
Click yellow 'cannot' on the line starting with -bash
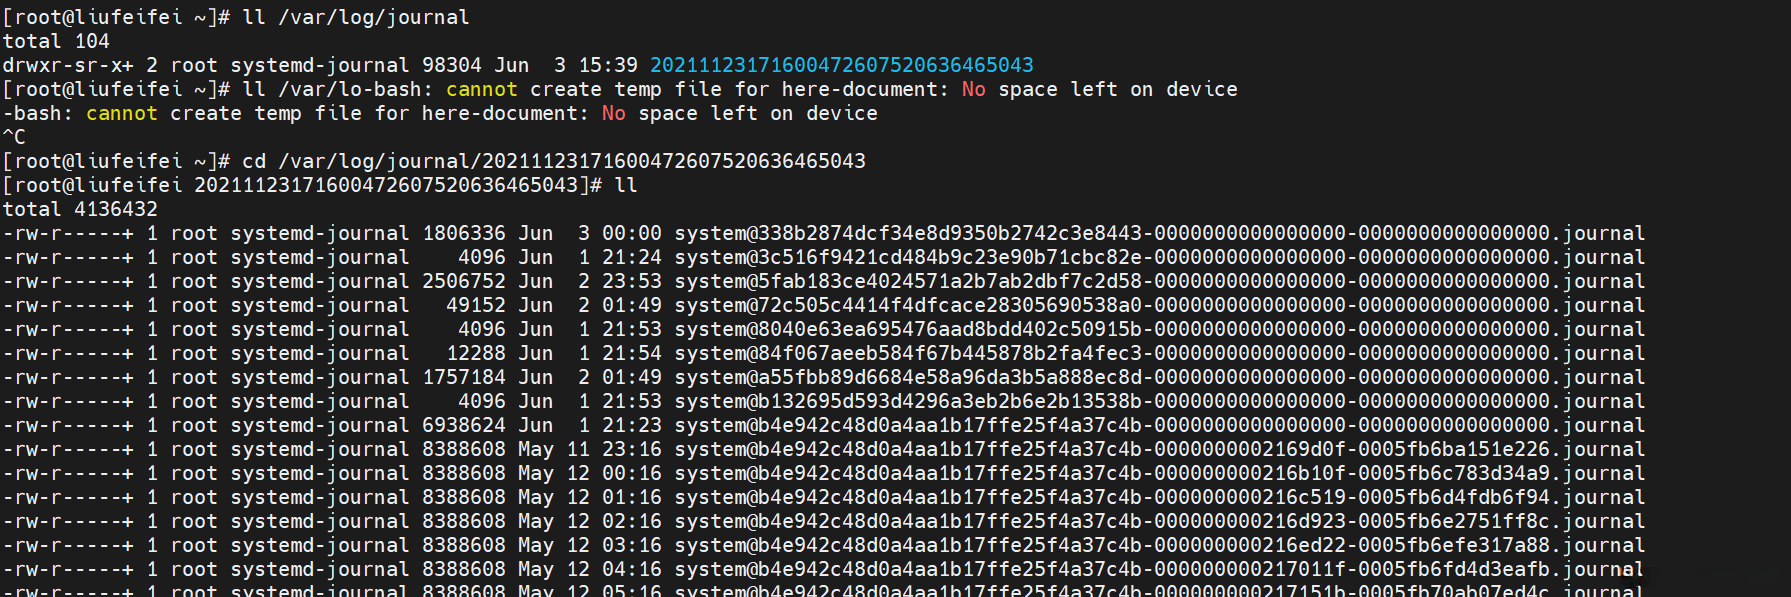pos(121,113)
